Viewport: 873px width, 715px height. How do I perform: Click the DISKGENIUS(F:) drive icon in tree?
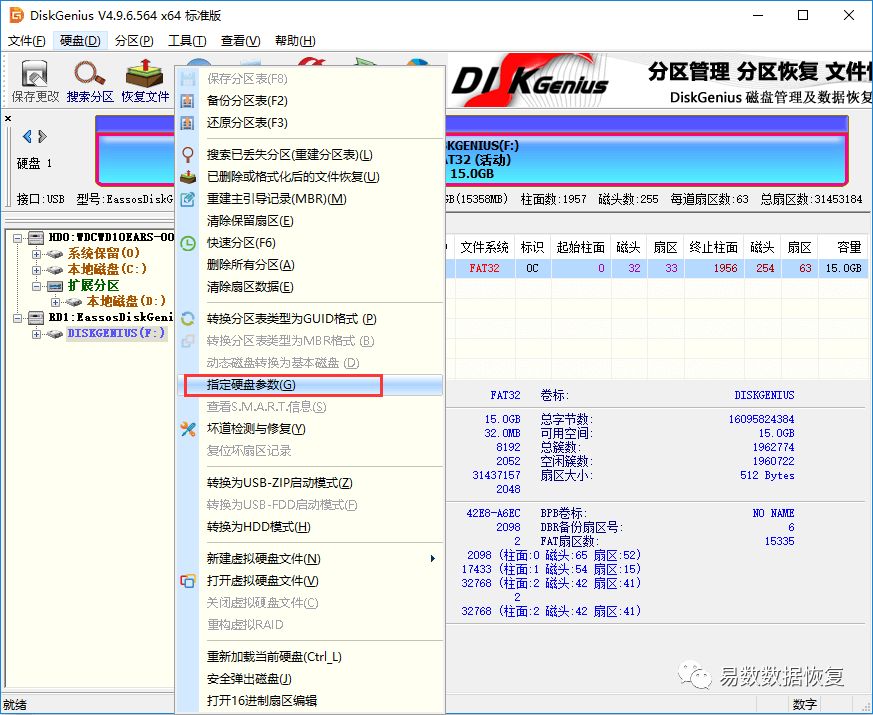54,334
